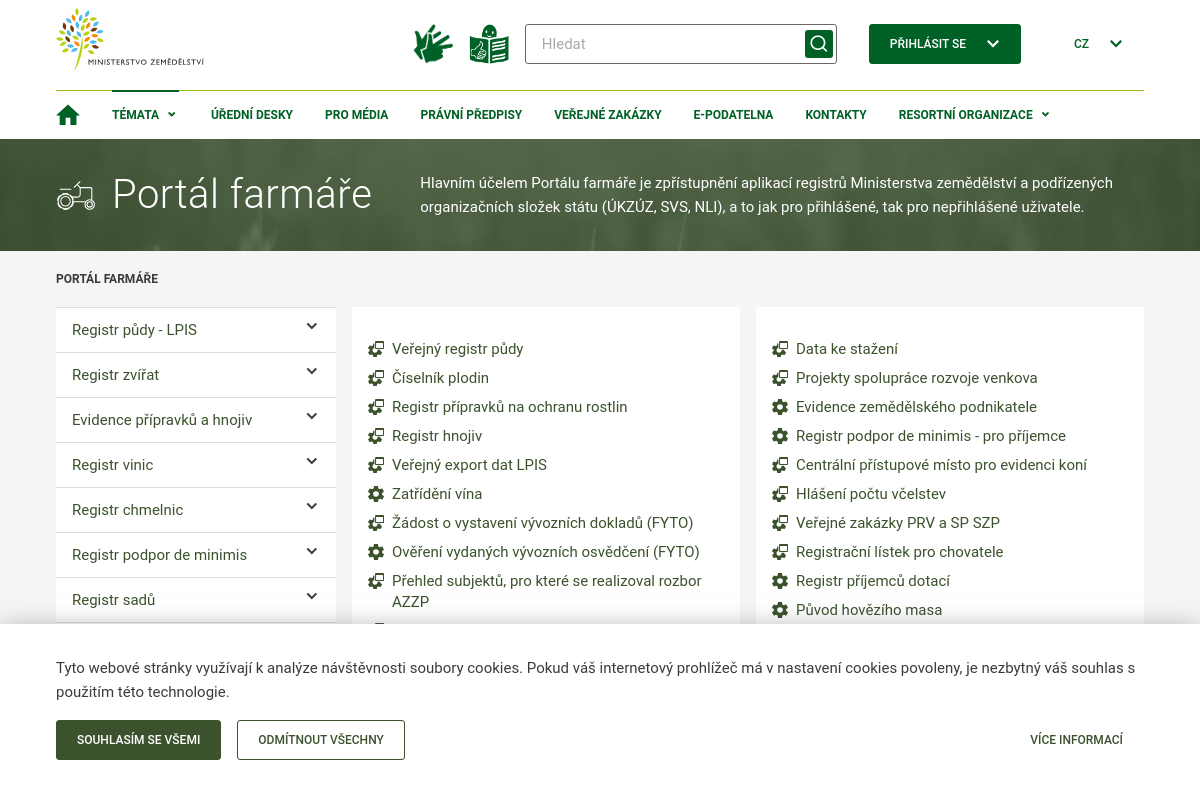
Task: Click the gear icon beside Původ hovězího masa
Action: [780, 610]
